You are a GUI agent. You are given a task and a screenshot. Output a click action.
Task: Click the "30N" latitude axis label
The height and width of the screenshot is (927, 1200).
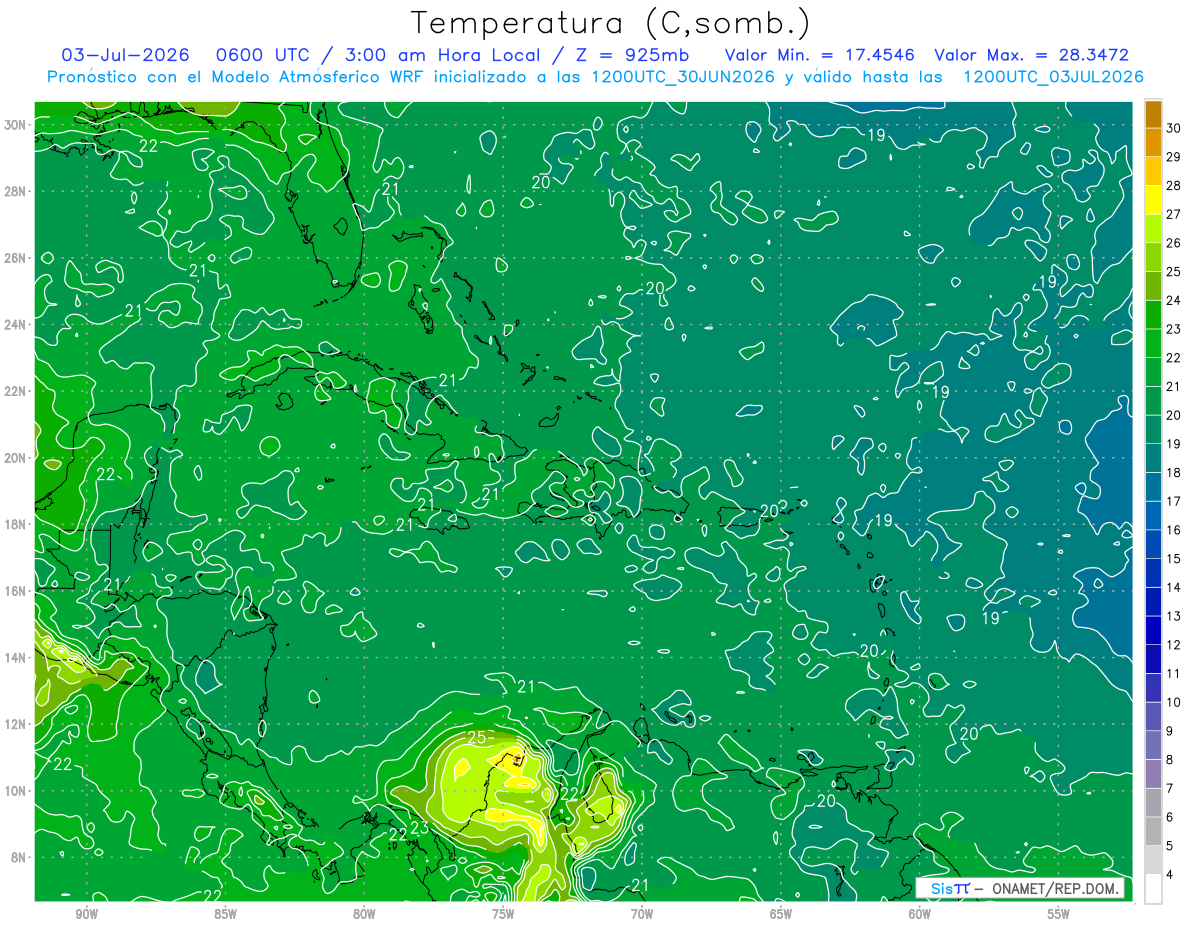pyautogui.click(x=17, y=125)
